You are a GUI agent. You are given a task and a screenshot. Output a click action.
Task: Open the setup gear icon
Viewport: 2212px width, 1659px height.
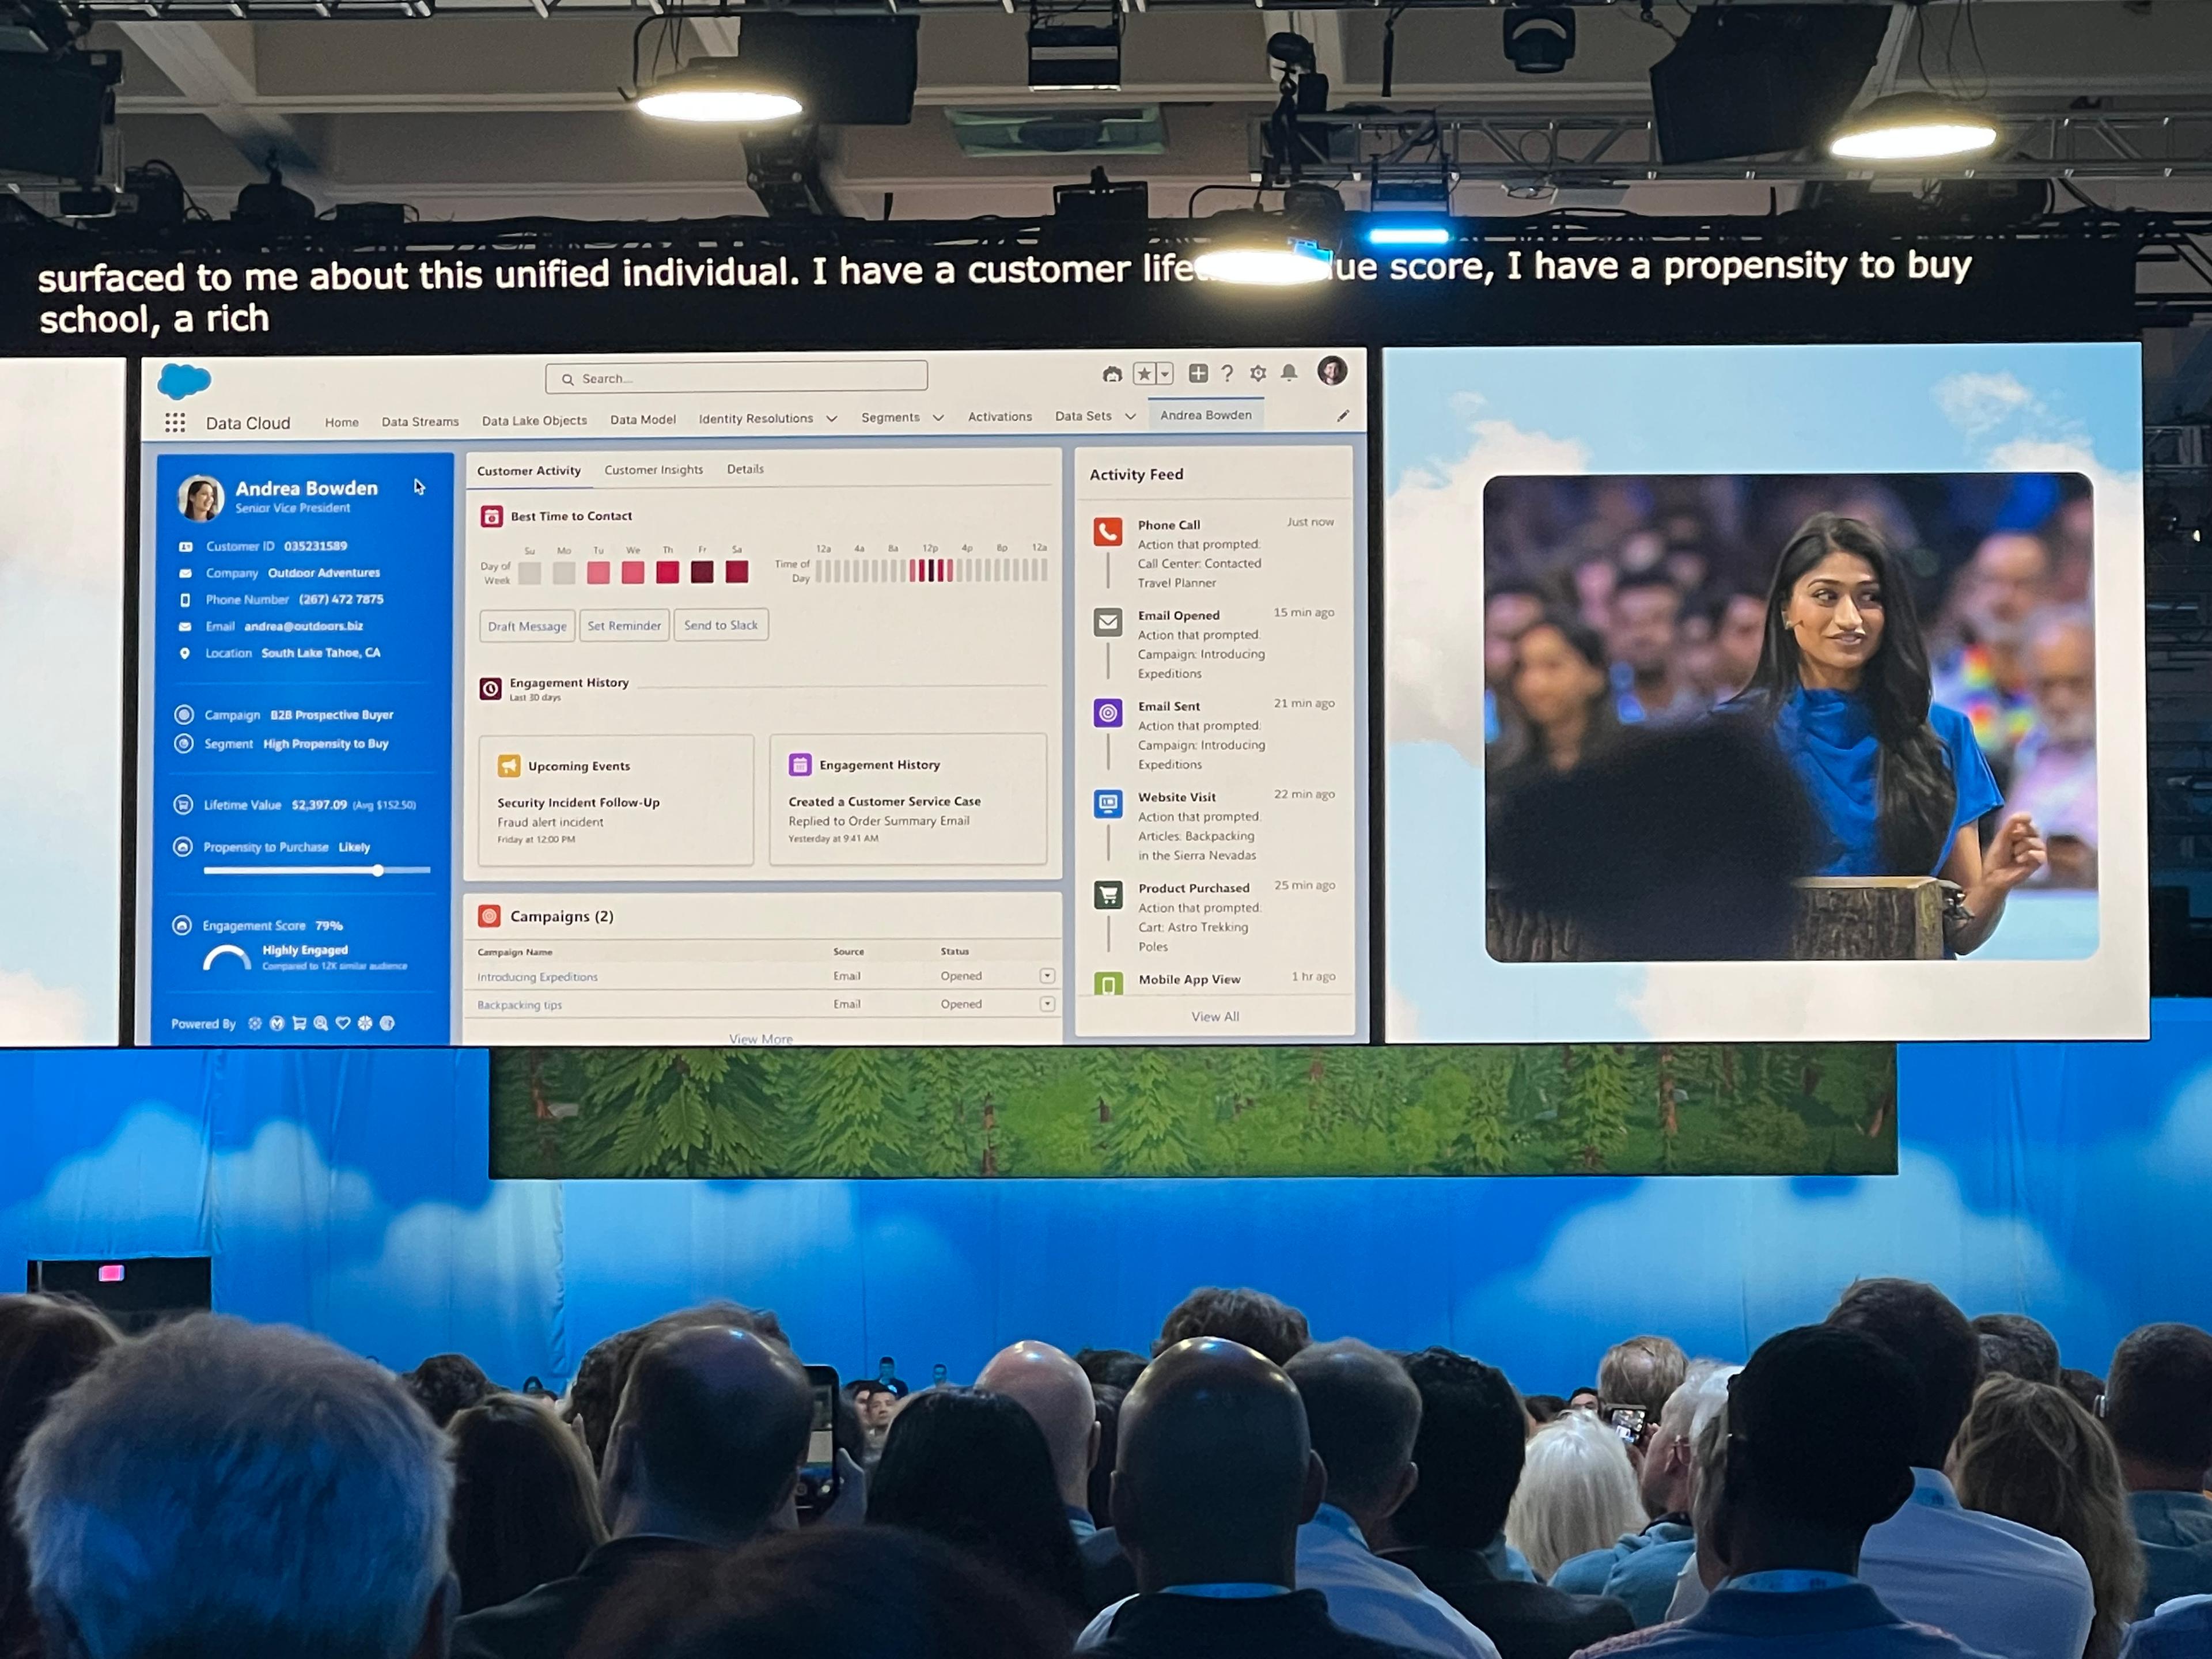(1258, 373)
